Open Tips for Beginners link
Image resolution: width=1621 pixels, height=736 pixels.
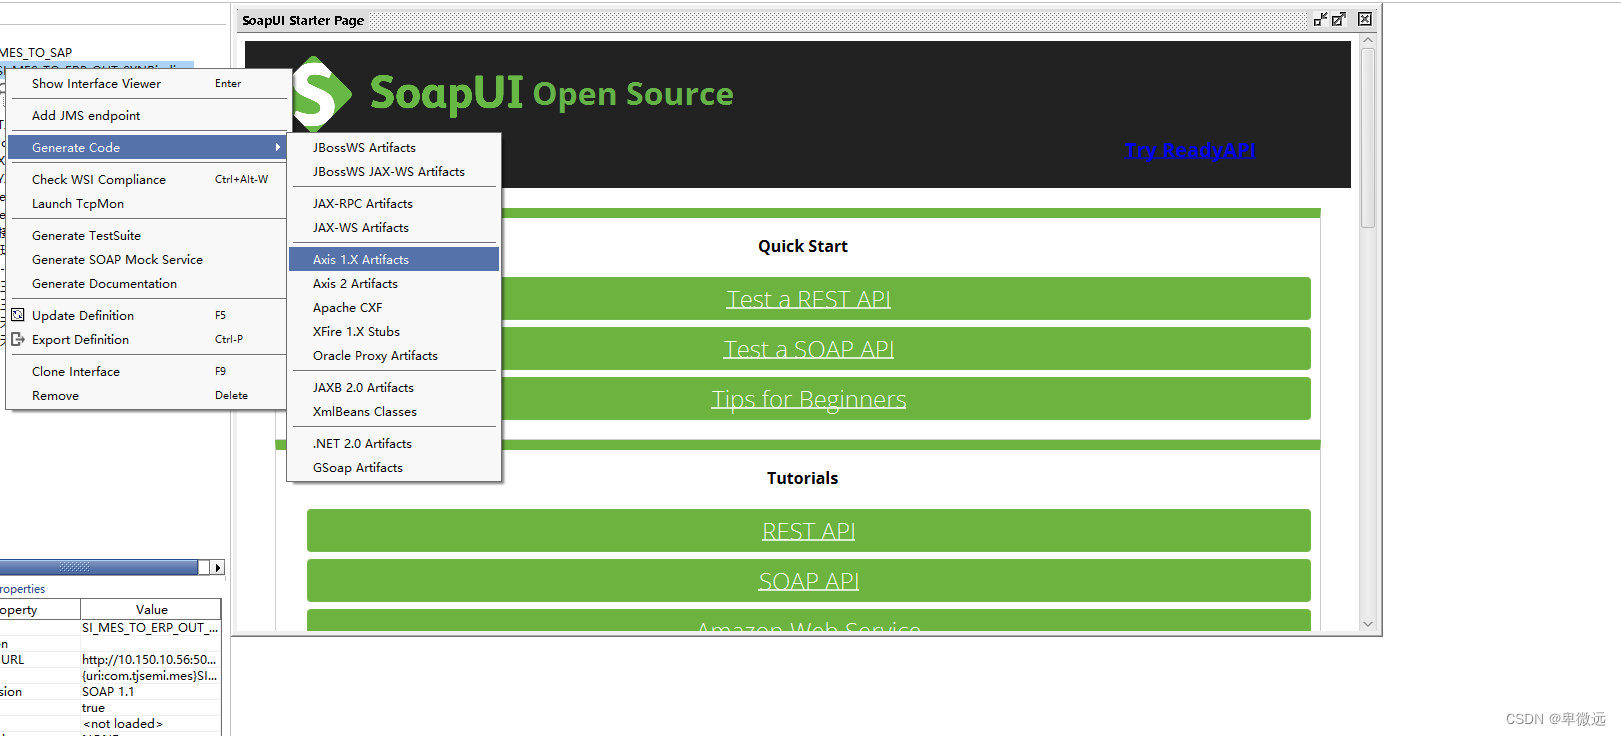point(808,399)
